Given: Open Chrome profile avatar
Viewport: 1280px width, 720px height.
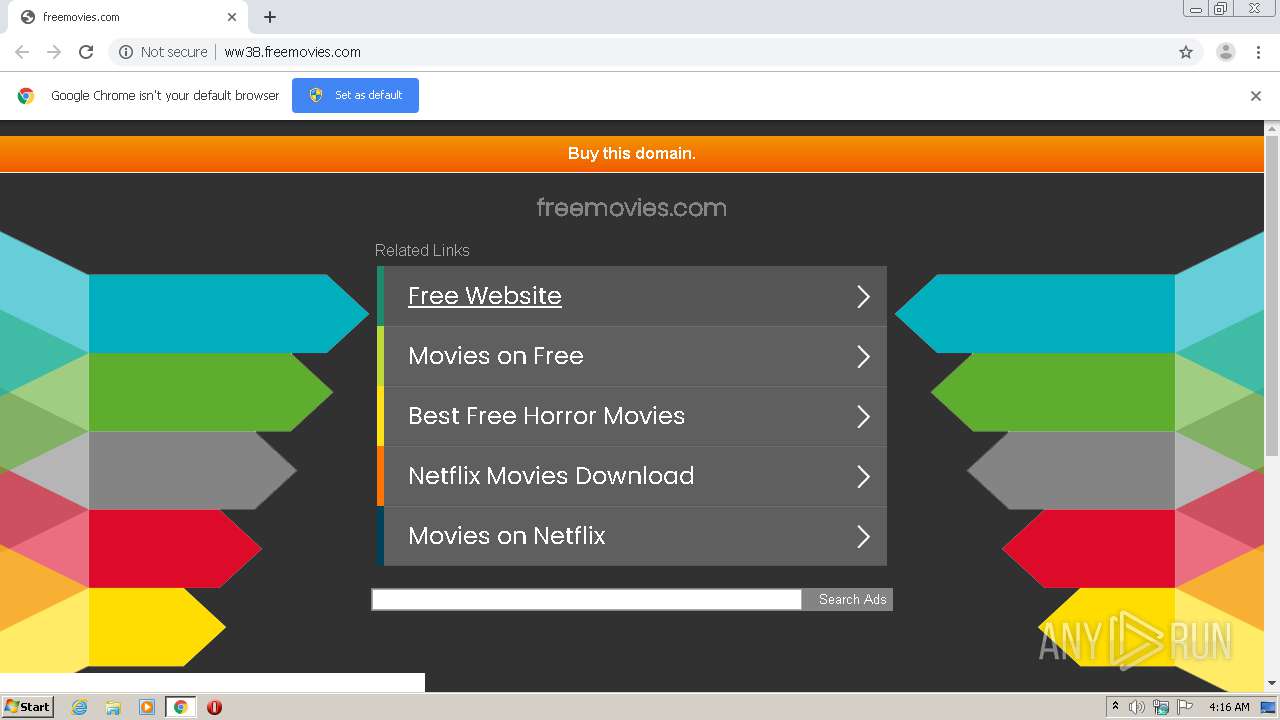Looking at the screenshot, I should [x=1226, y=52].
